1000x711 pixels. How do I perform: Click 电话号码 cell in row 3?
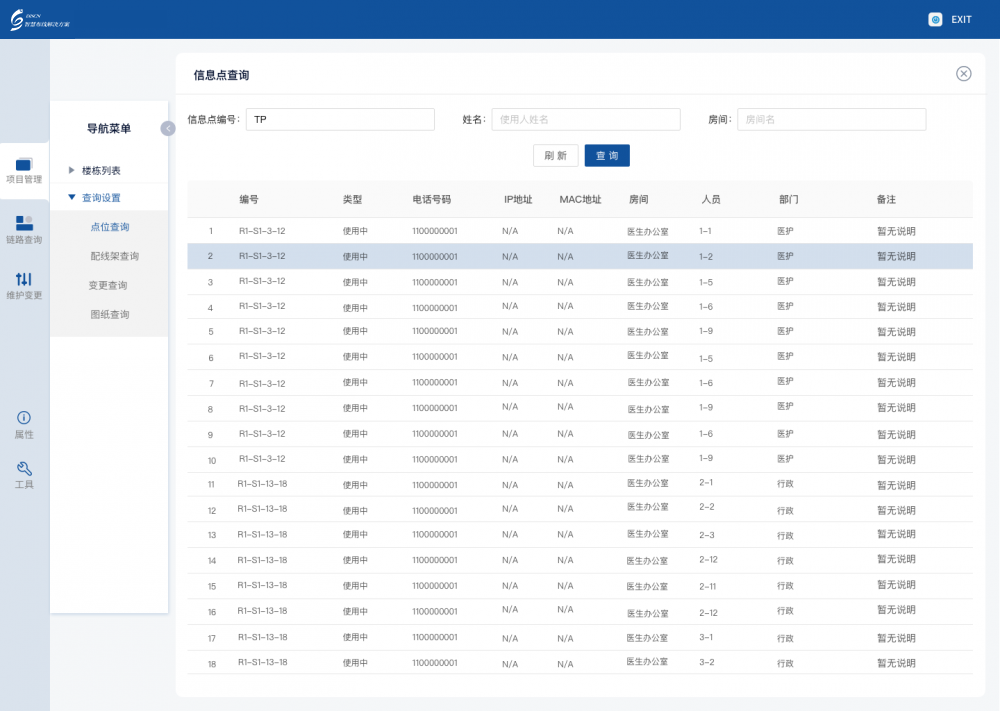click(435, 282)
